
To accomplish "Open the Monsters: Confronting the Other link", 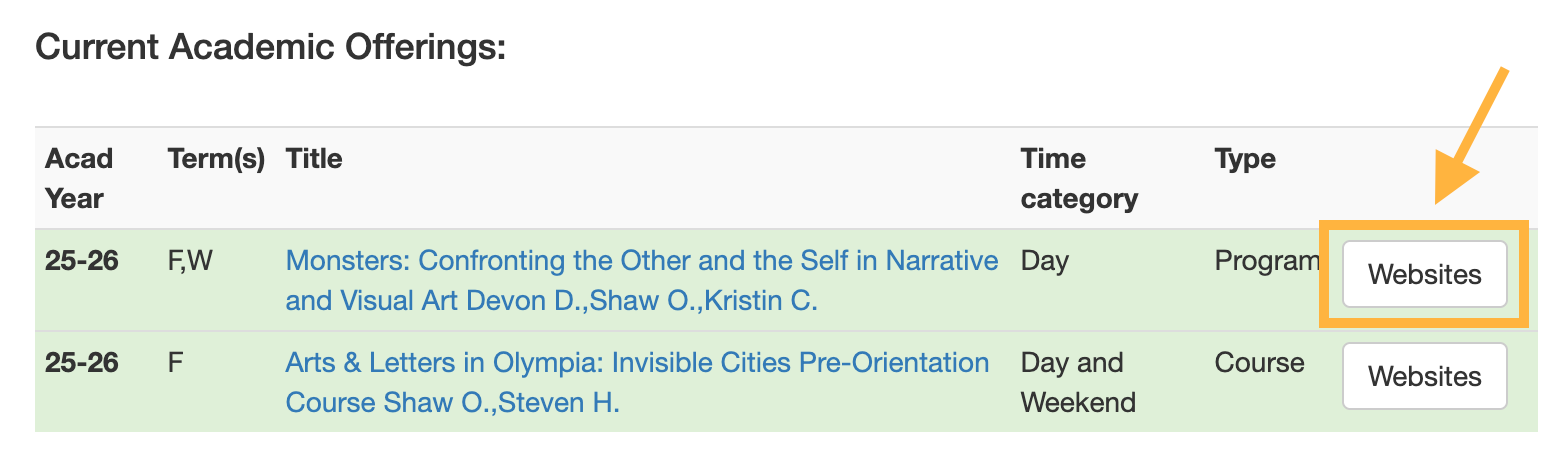I will click(x=641, y=261).
